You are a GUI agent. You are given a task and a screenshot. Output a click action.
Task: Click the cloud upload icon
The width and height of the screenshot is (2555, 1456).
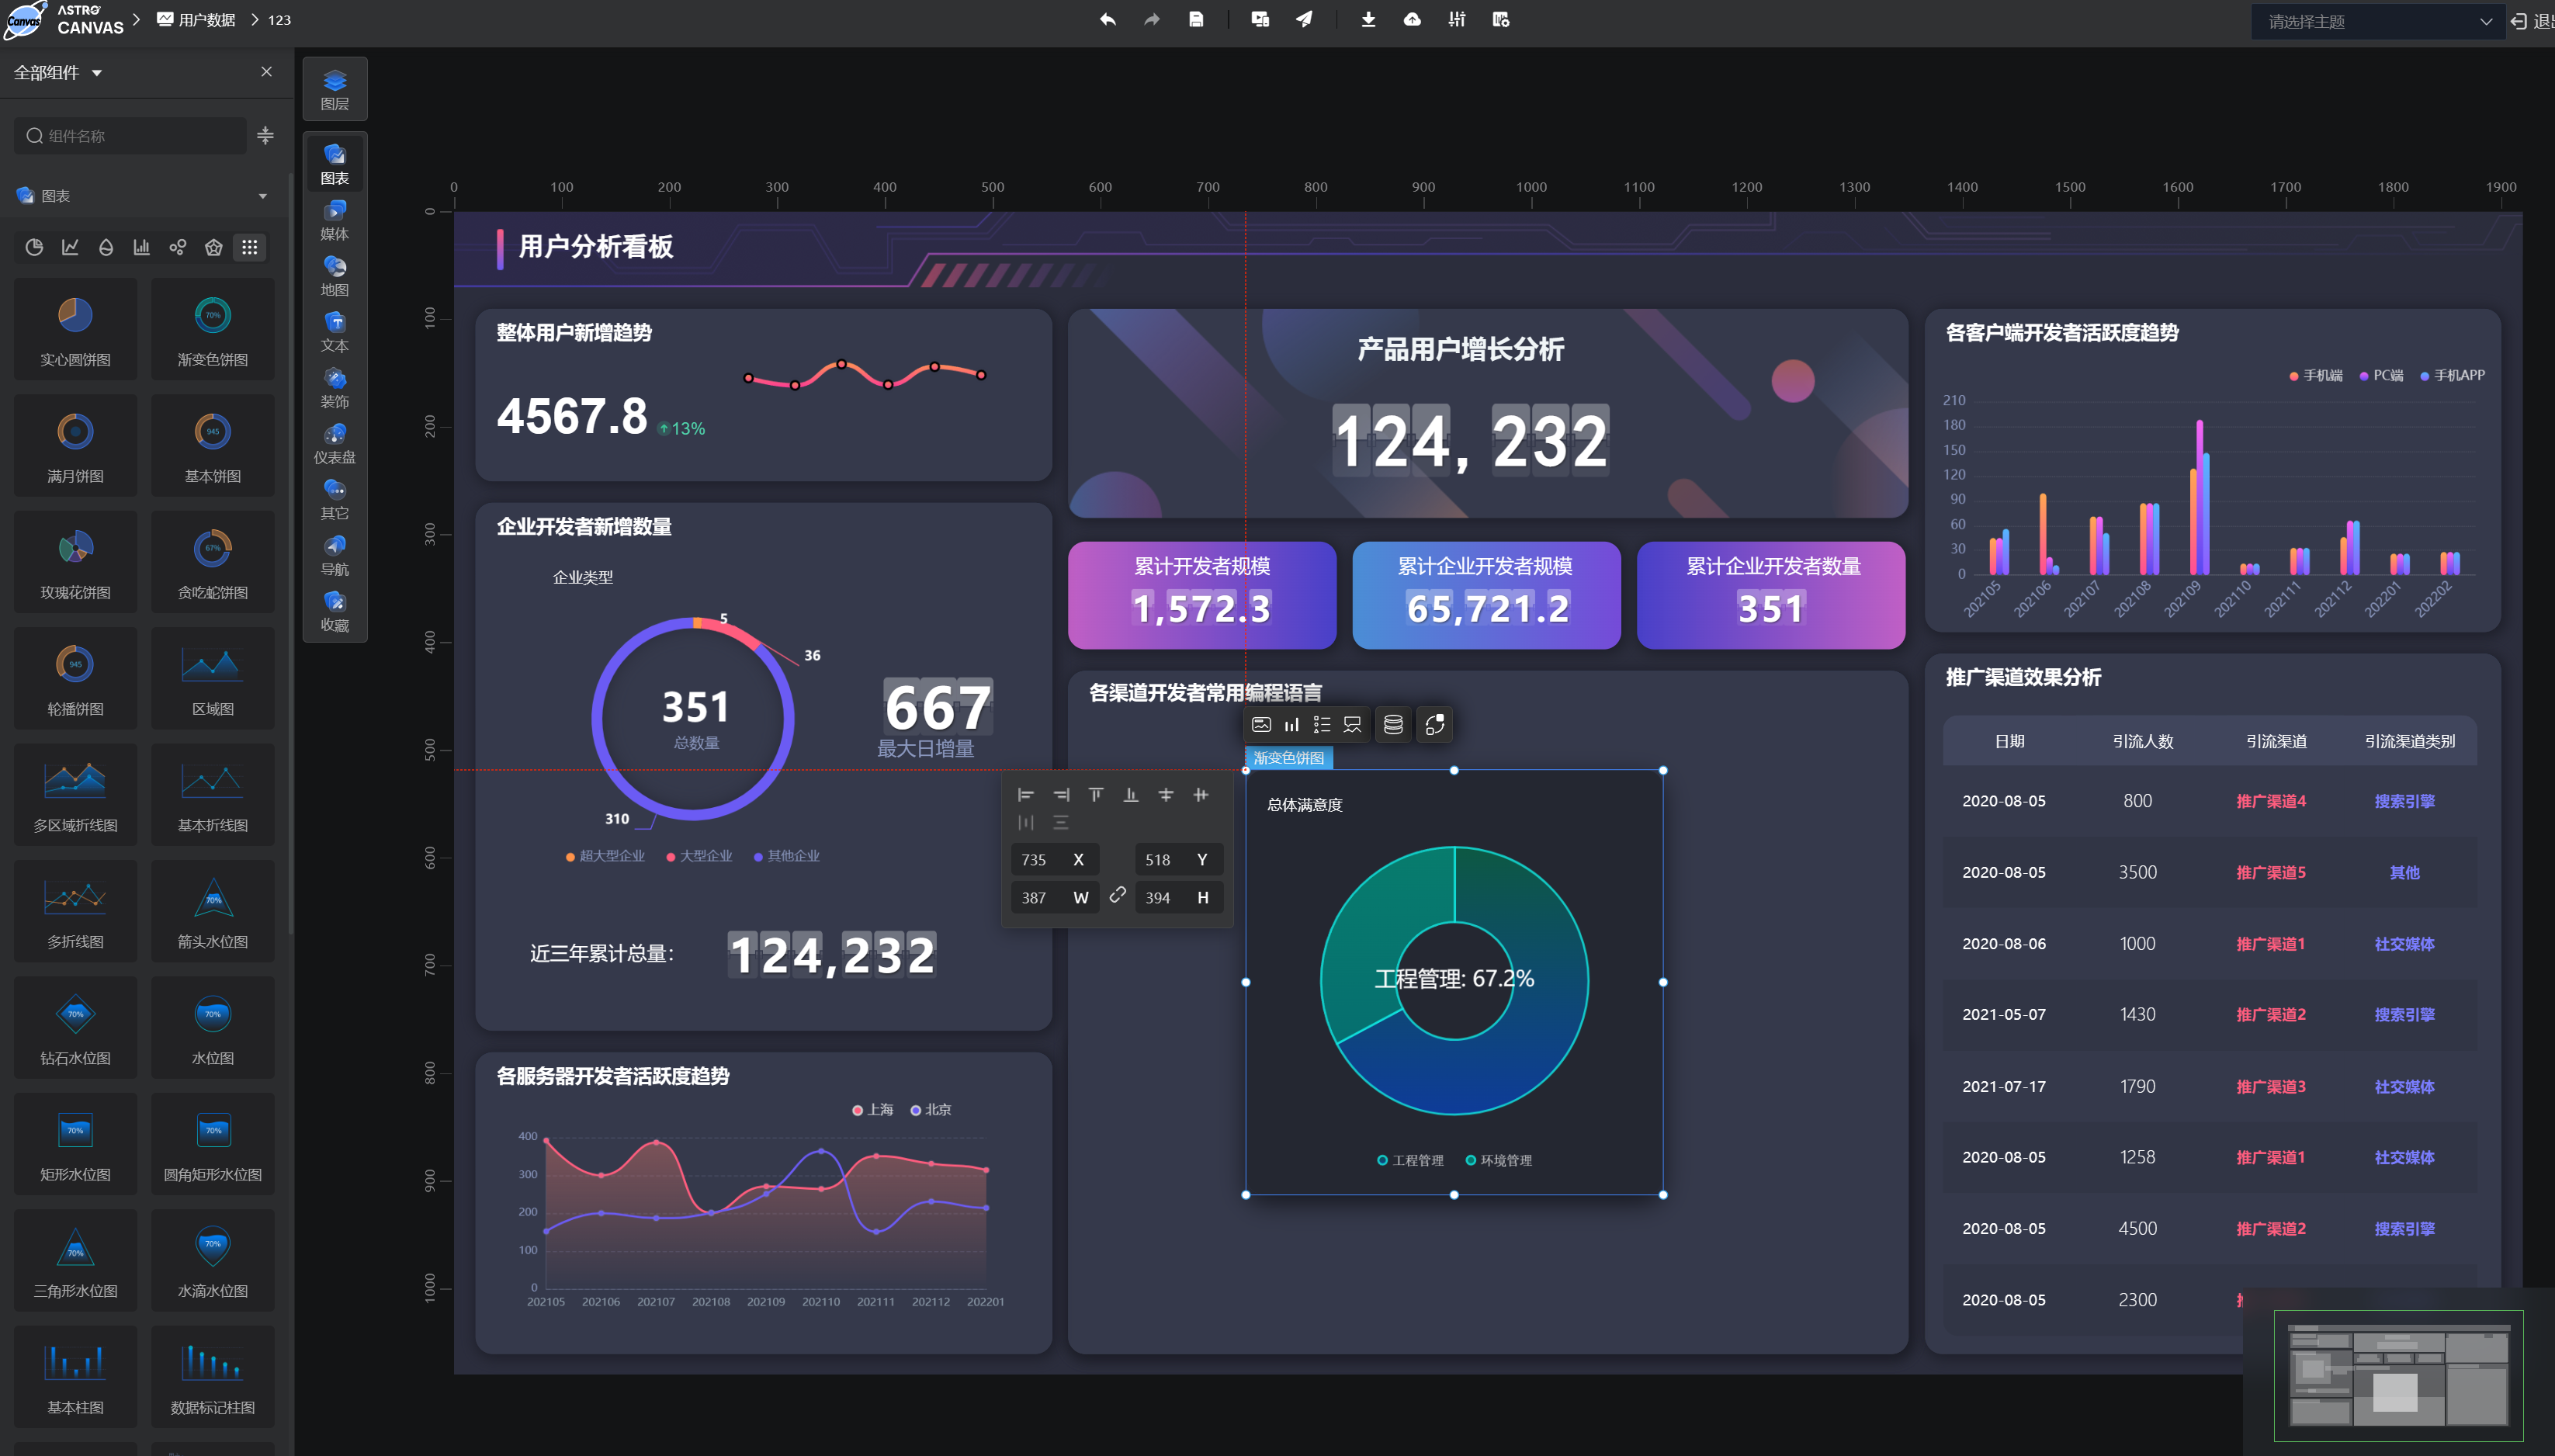(x=1412, y=20)
